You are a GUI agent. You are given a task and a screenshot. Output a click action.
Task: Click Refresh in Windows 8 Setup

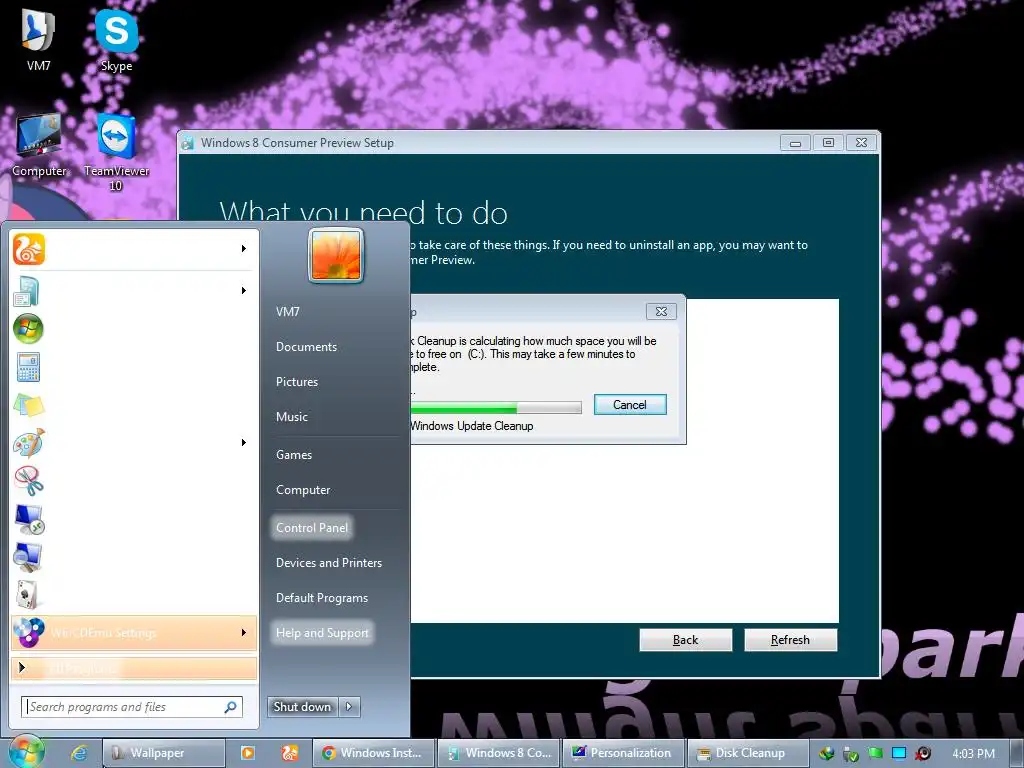(x=790, y=640)
